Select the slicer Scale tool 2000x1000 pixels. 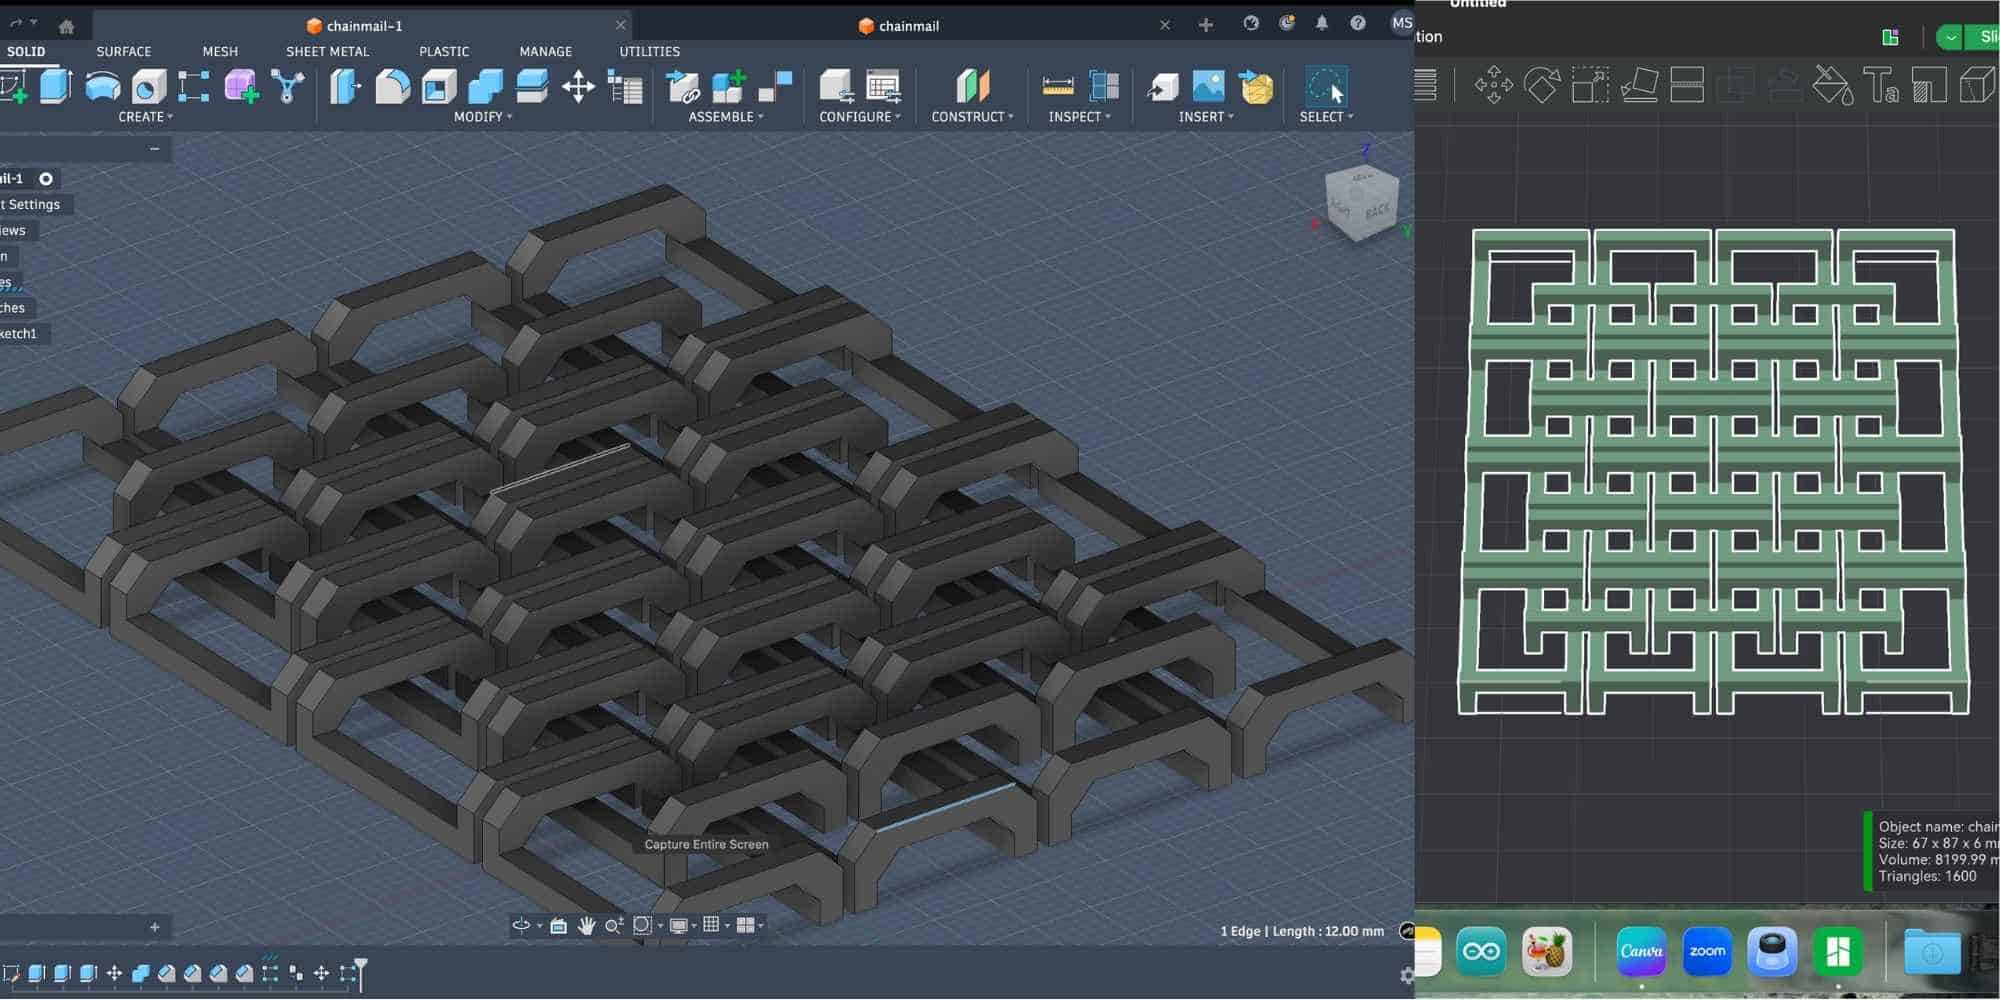pos(1590,85)
